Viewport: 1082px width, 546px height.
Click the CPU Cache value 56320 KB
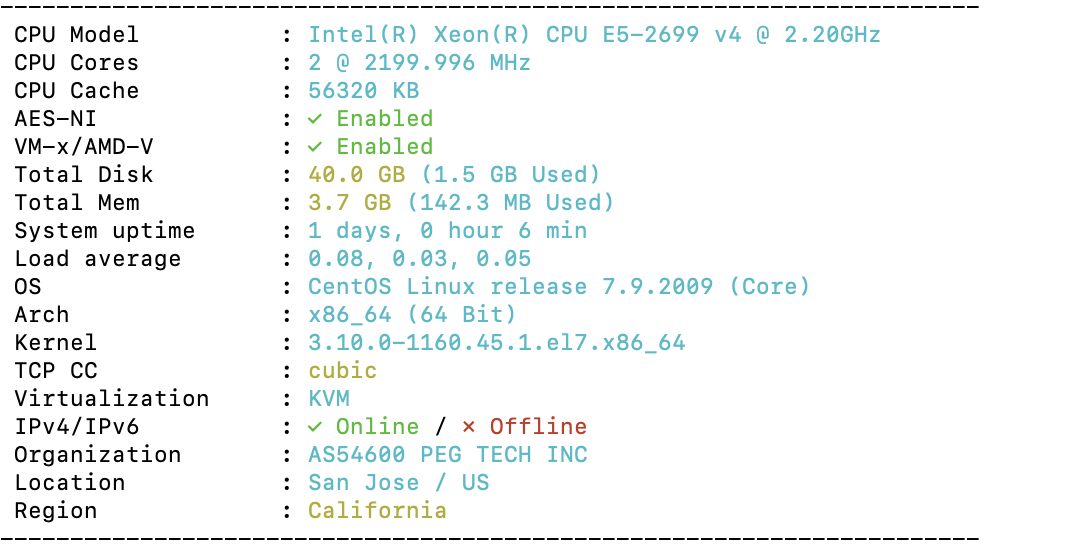point(364,90)
